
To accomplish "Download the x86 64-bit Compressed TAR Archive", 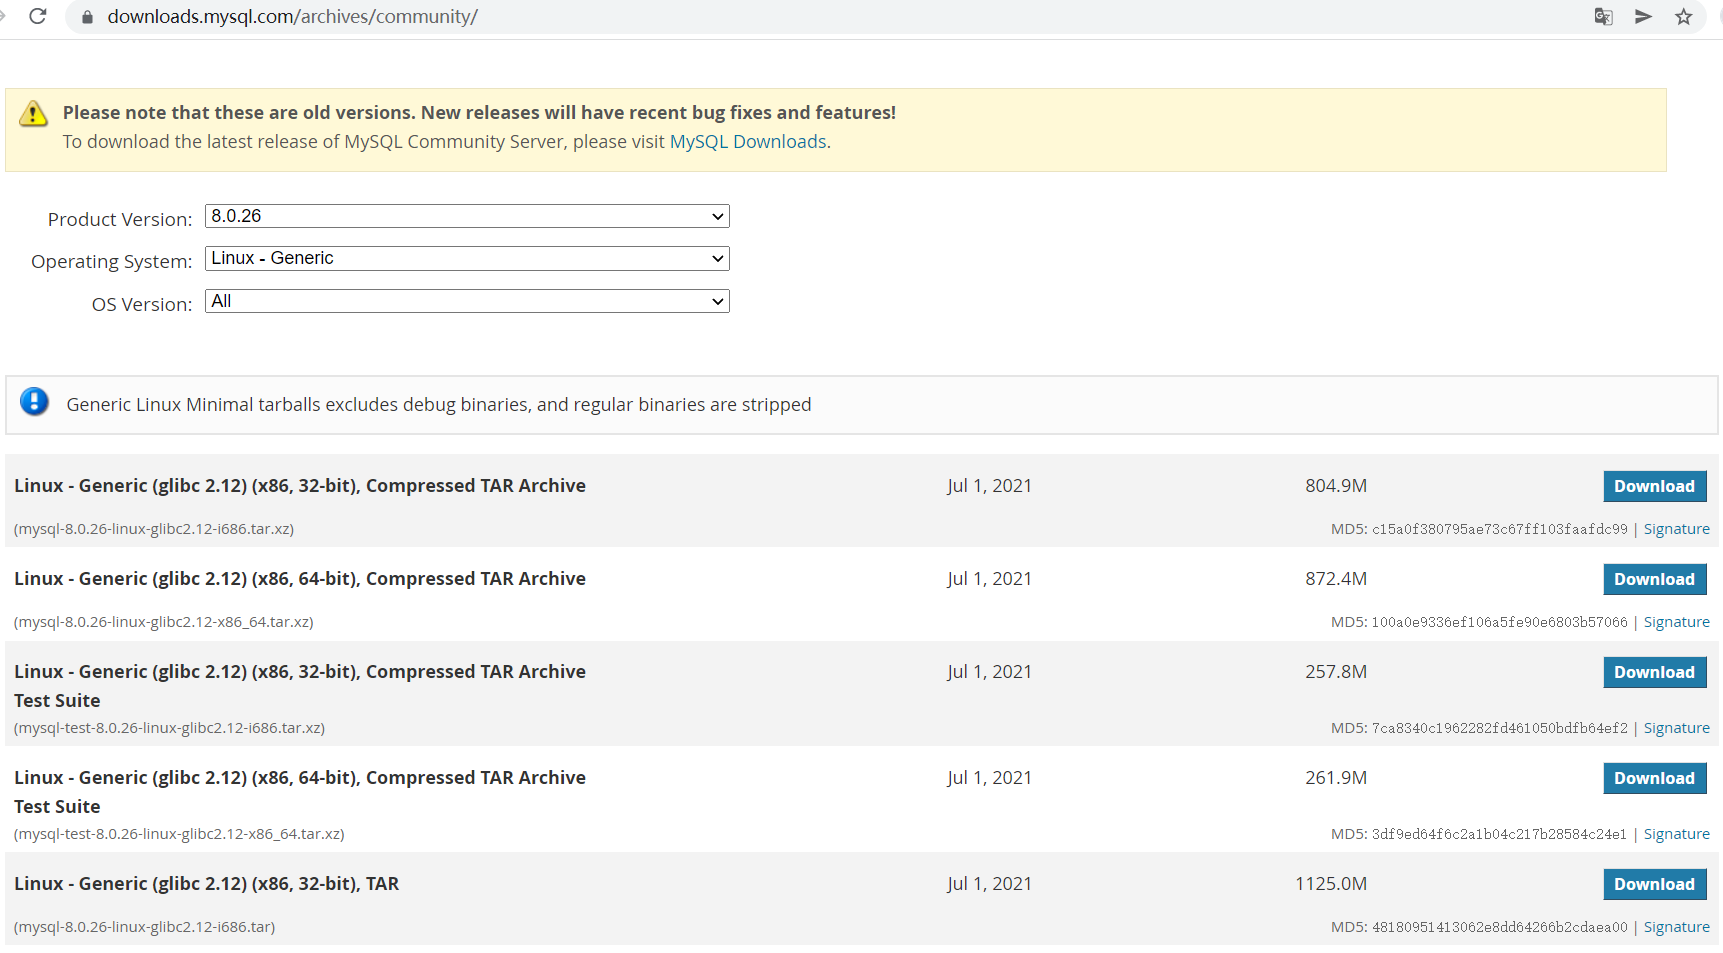I will click(1654, 579).
